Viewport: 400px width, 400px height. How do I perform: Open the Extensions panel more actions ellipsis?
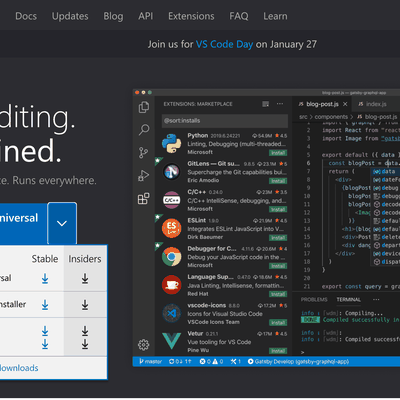point(280,104)
